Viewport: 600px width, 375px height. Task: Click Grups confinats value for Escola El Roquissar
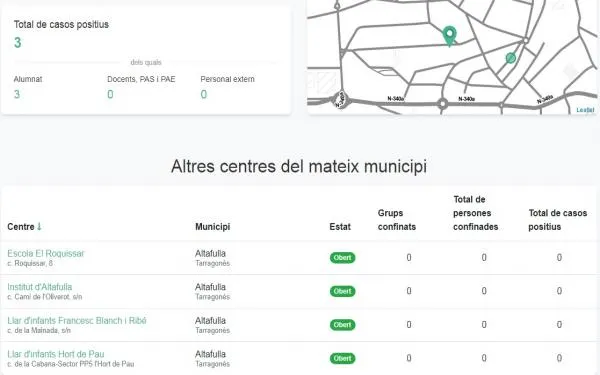coord(409,258)
